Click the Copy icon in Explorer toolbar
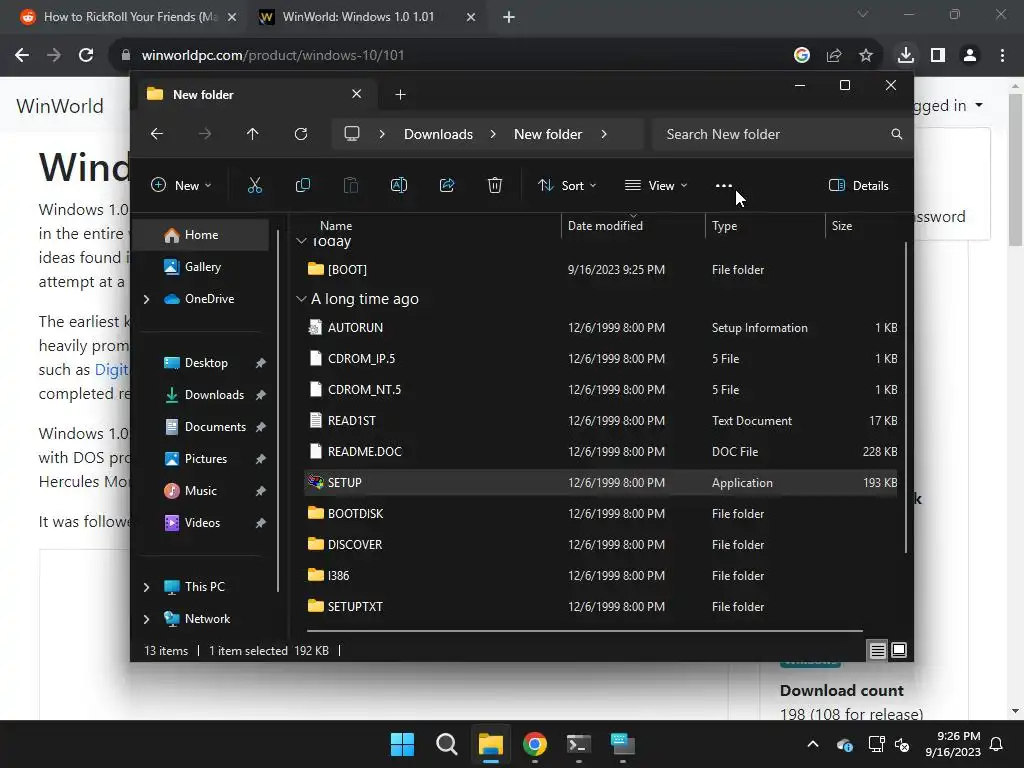Viewport: 1024px width, 768px height. [303, 185]
